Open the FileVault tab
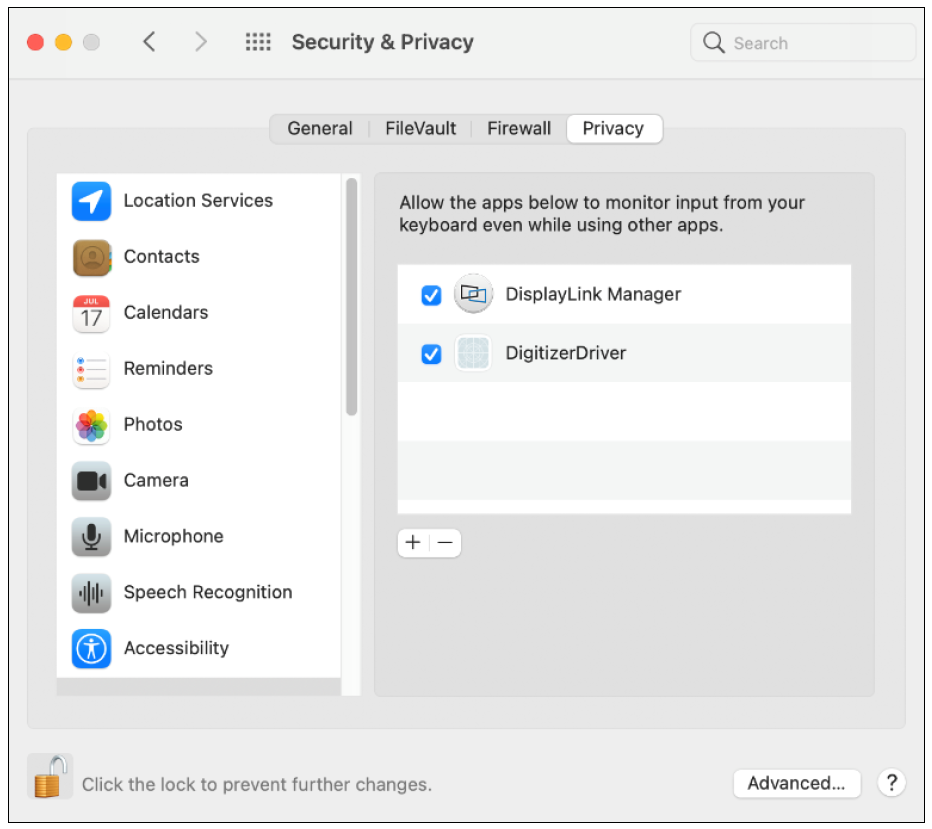 420,129
